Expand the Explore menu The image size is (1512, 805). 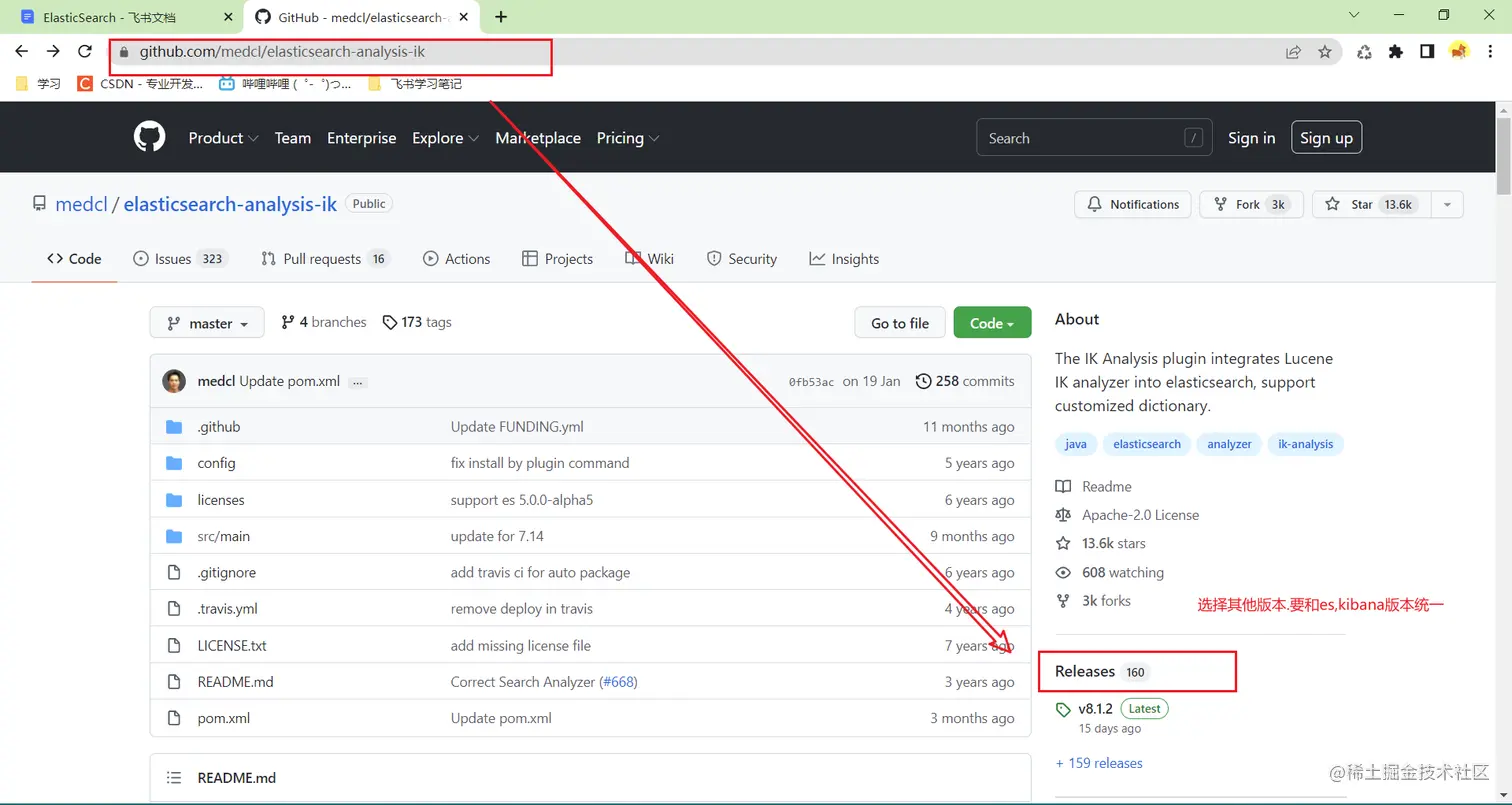tap(445, 138)
